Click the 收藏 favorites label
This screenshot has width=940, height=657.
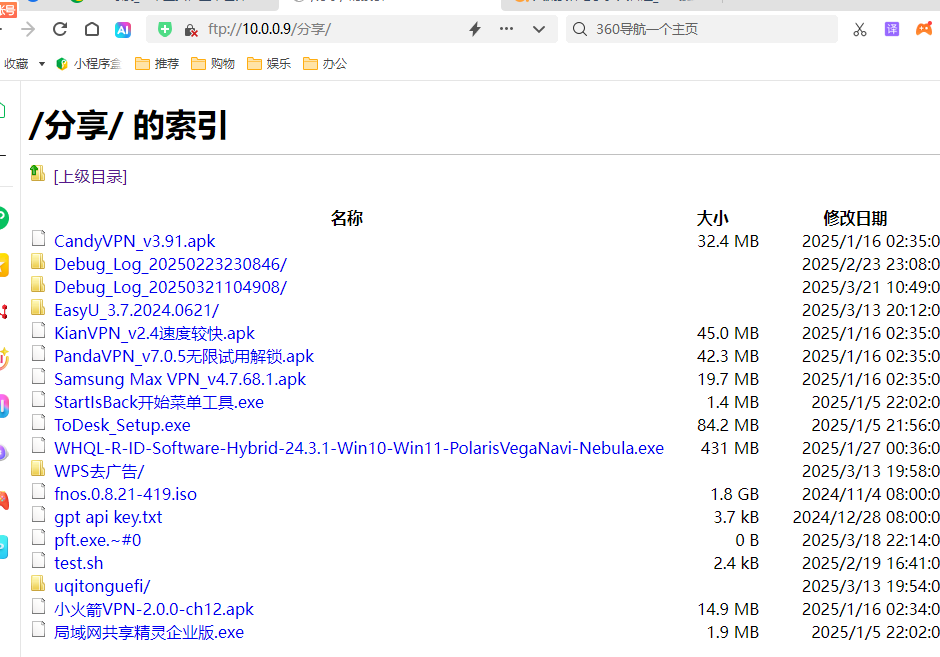pyautogui.click(x=16, y=64)
